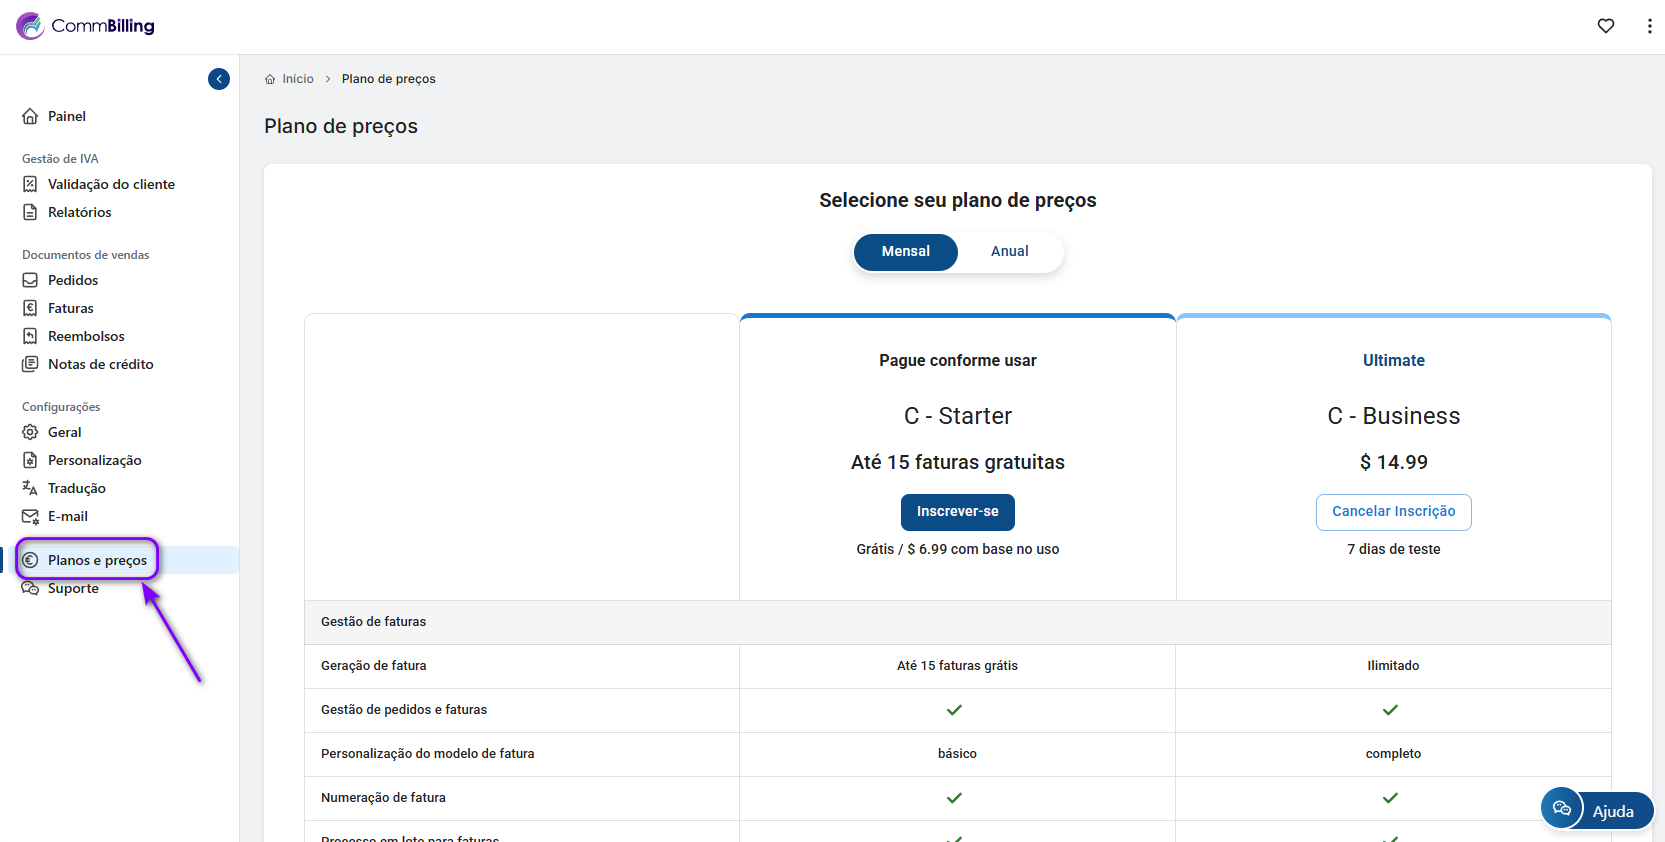
Task: Click the Cancelar Inscrição button
Action: pyautogui.click(x=1393, y=512)
